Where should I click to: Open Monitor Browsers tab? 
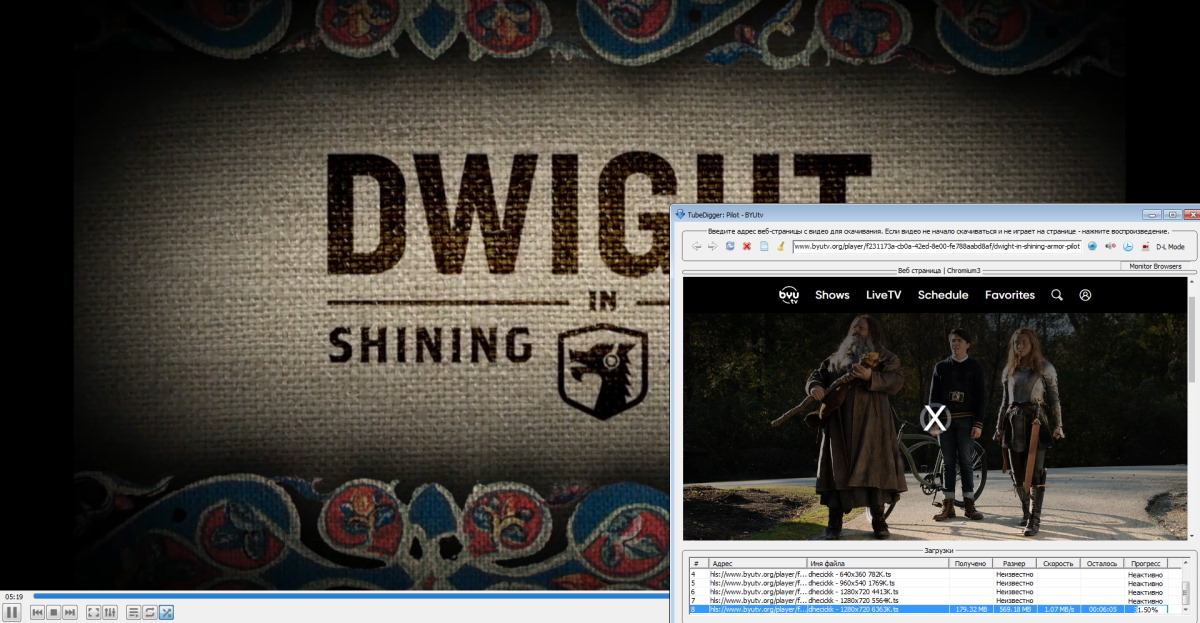(1155, 267)
